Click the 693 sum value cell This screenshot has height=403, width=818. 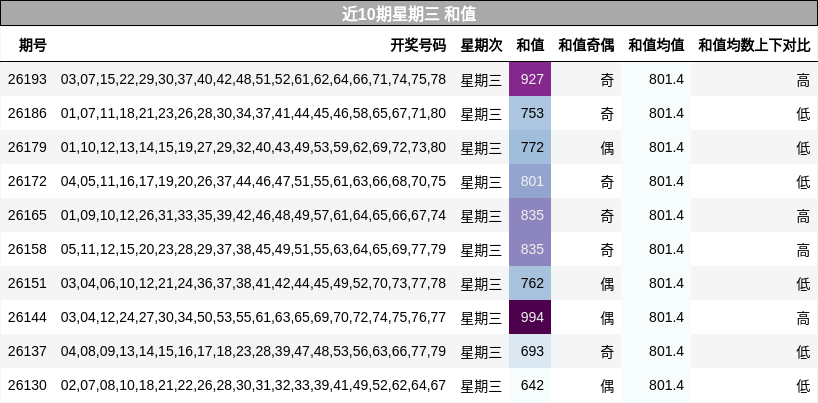click(x=530, y=351)
